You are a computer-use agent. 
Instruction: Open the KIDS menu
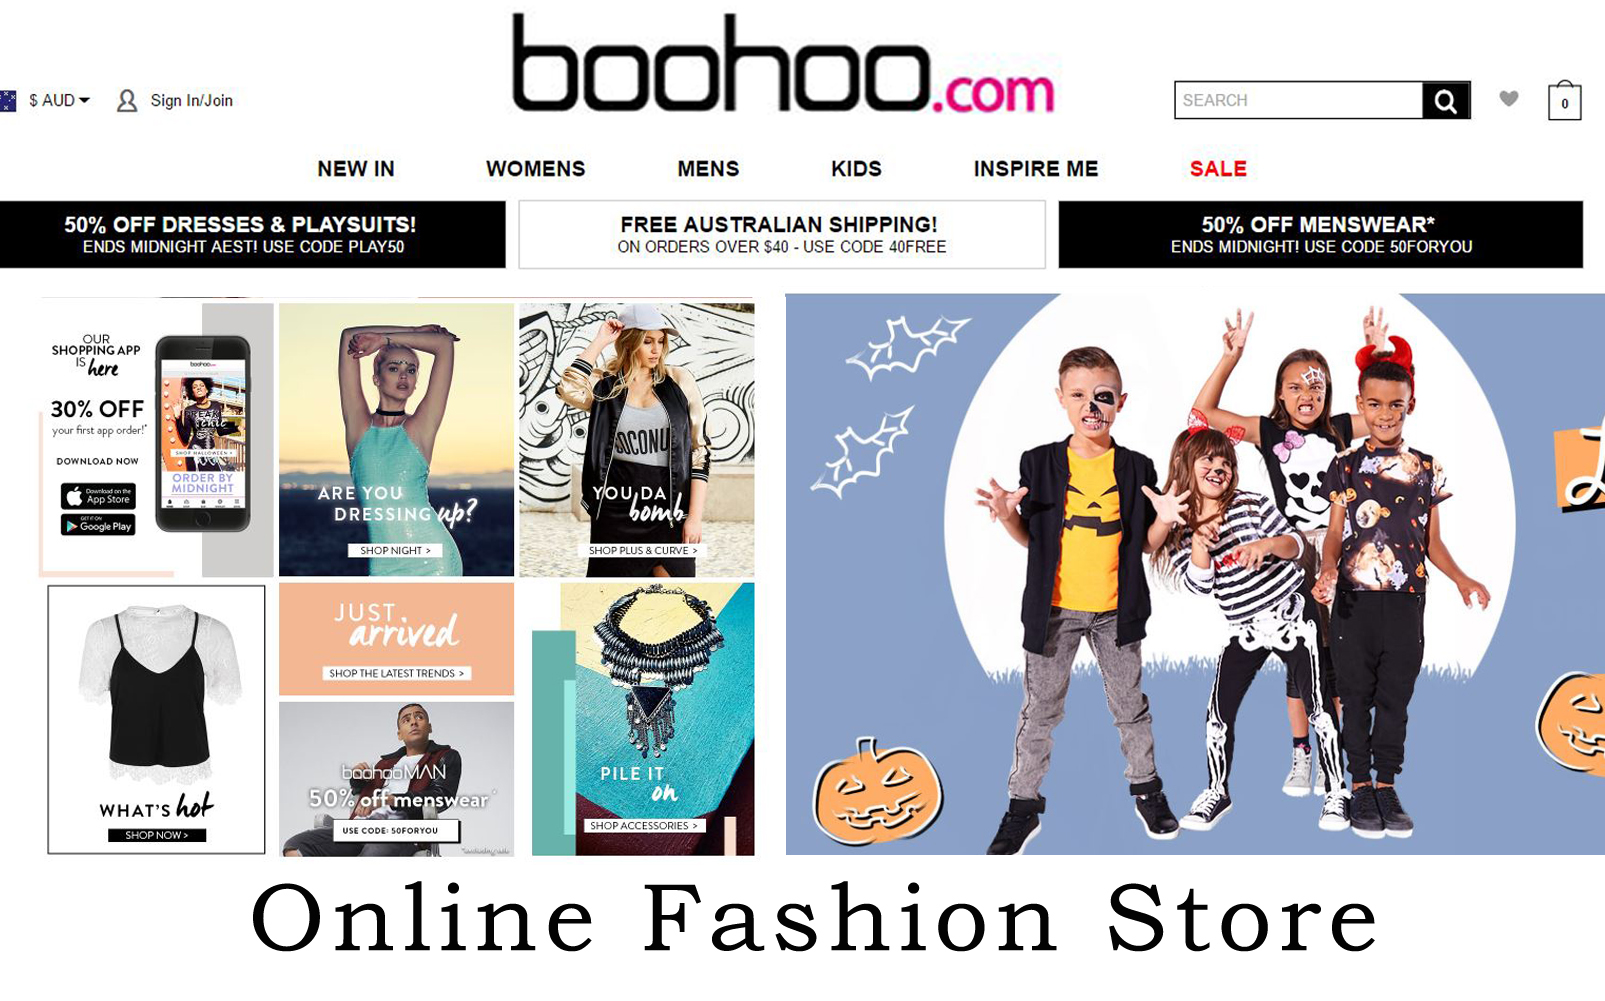[x=856, y=169]
